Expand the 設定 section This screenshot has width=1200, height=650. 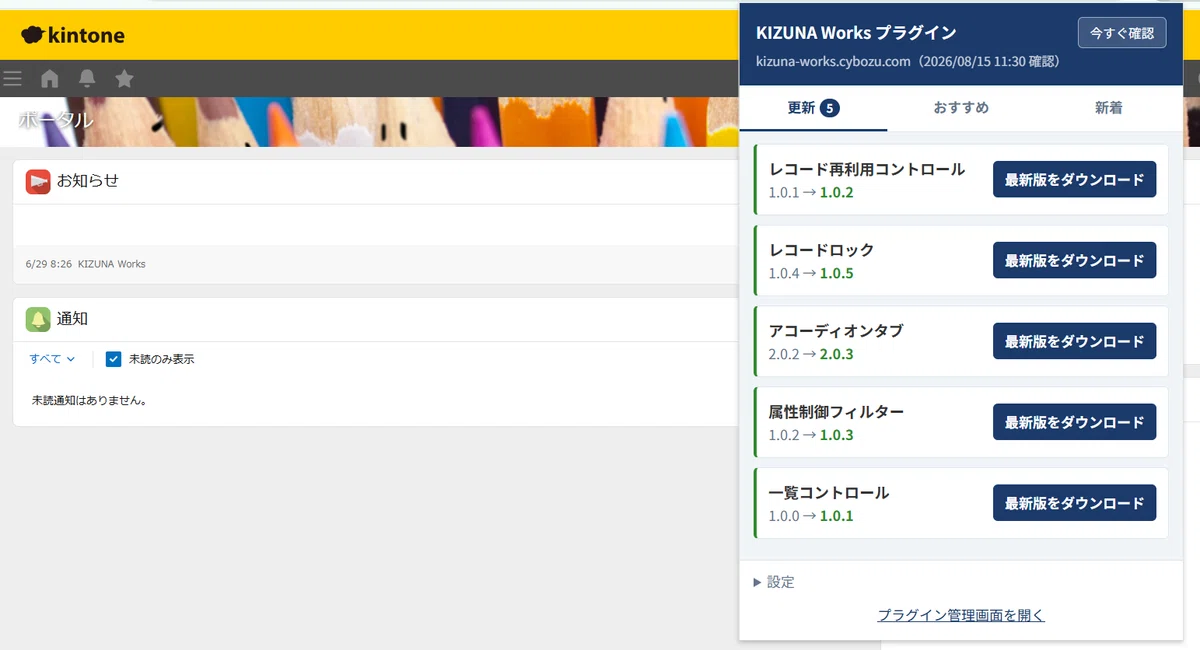pyautogui.click(x=774, y=582)
